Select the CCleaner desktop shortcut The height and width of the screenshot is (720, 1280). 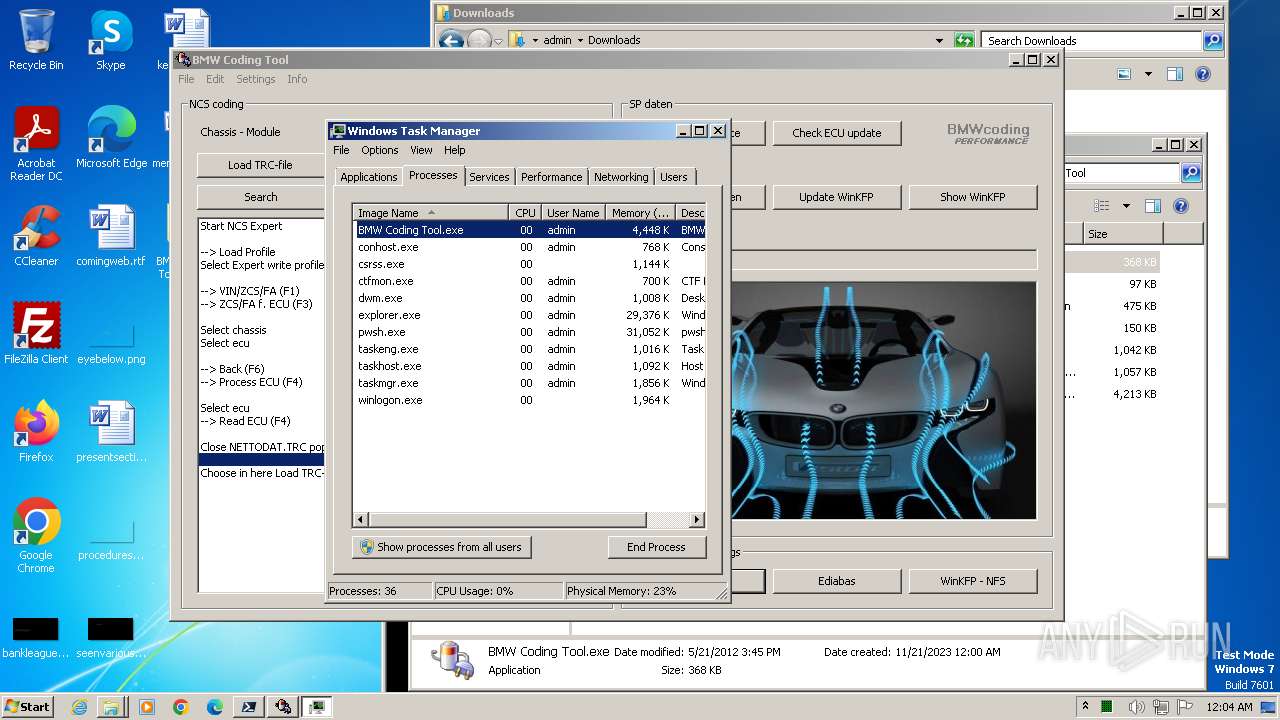coord(36,235)
